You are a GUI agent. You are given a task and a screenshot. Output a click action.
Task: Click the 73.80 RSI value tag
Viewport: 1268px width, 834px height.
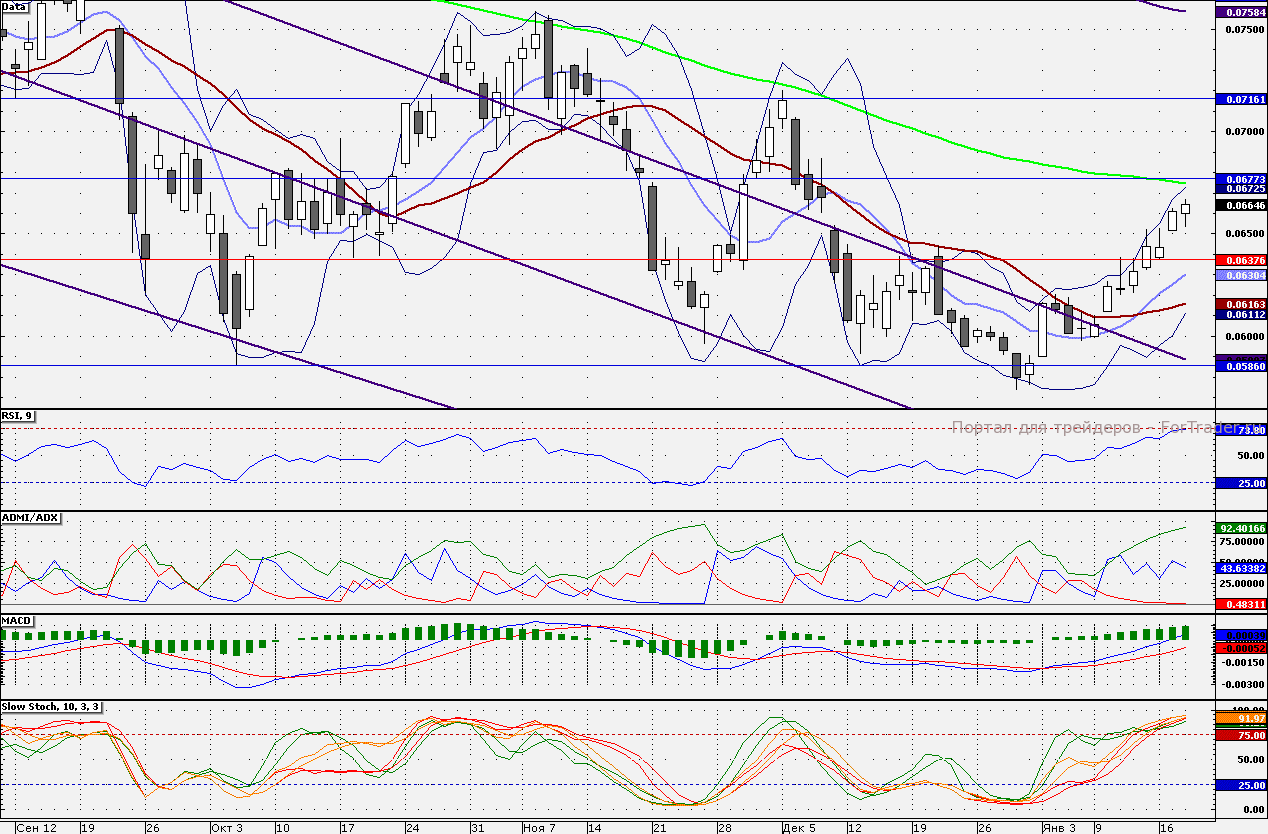point(1240,430)
